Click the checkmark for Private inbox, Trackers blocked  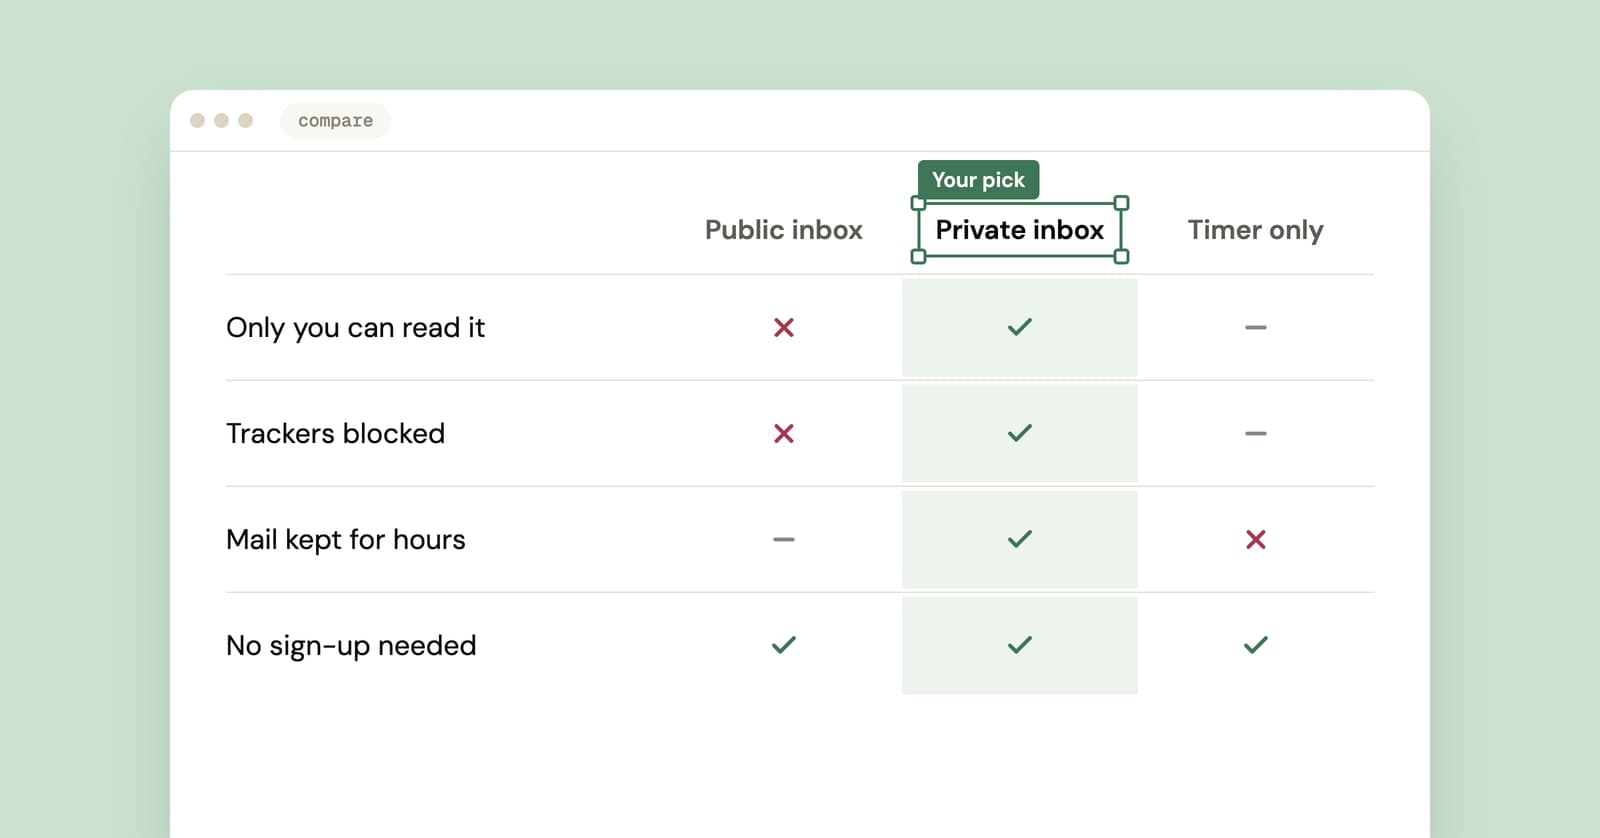pos(1020,433)
